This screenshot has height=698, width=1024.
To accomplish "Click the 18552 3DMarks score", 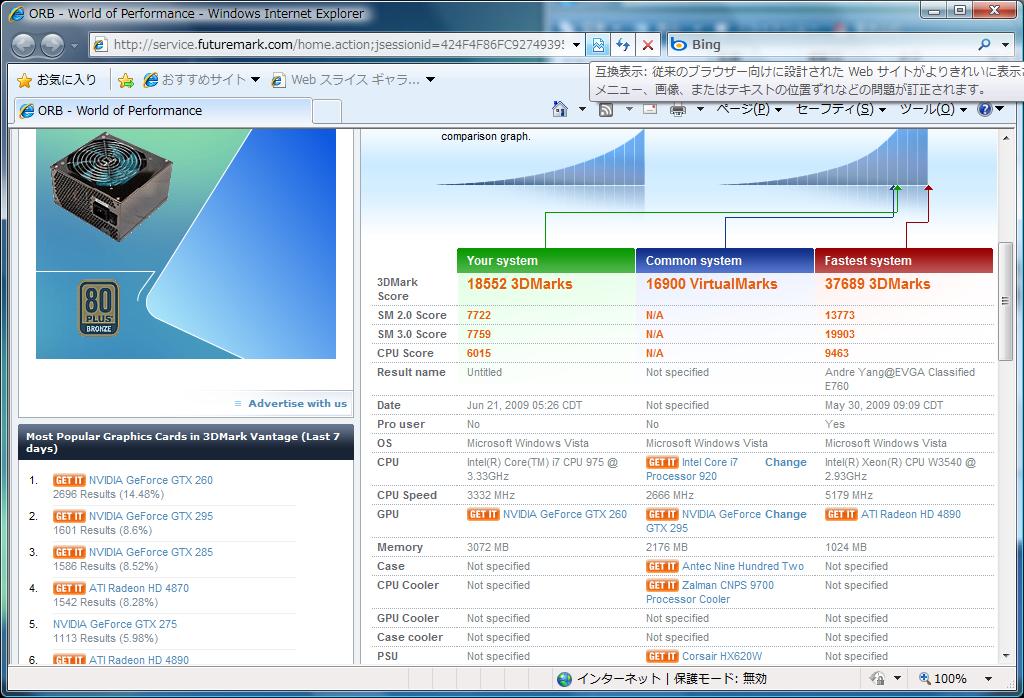I will point(519,284).
